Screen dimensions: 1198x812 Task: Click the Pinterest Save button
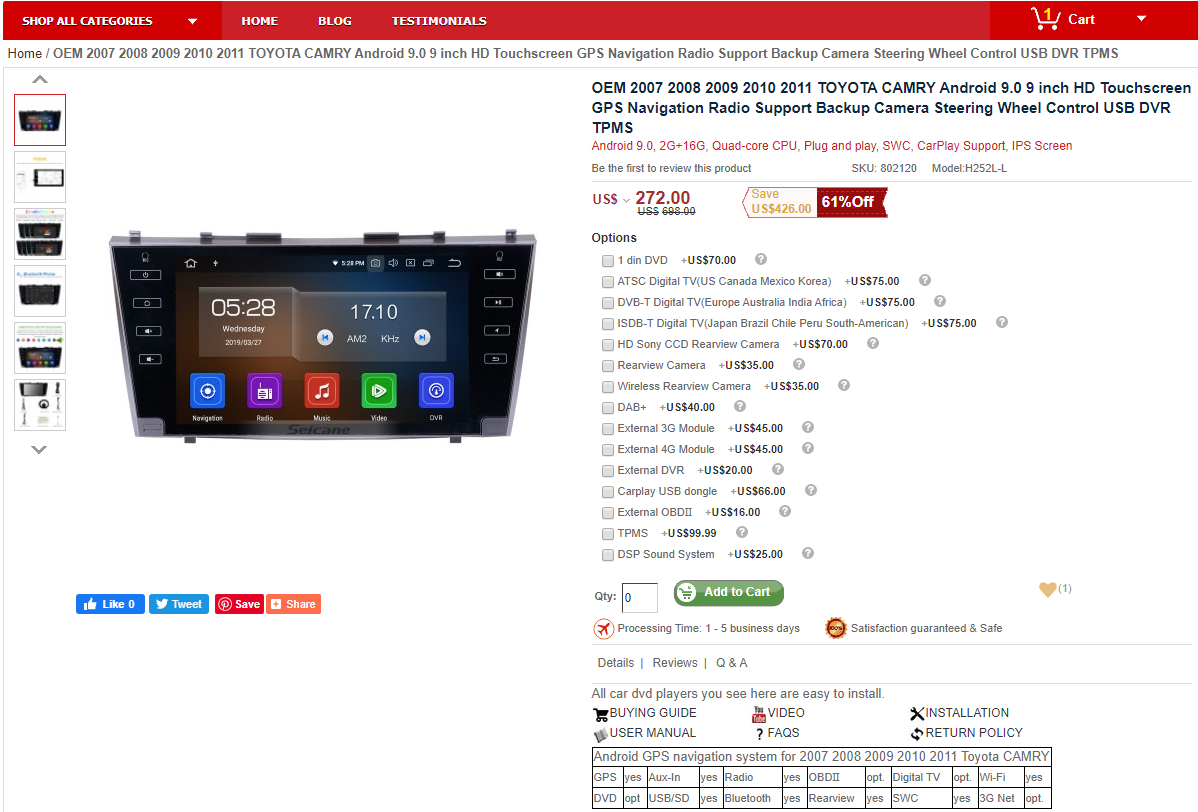tap(239, 604)
